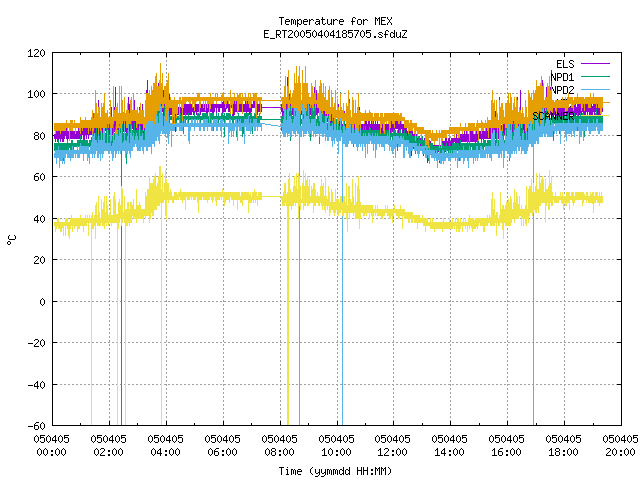Click the "08:00" x-axis time label
Viewport: 640px width, 480px height.
[x=279, y=452]
